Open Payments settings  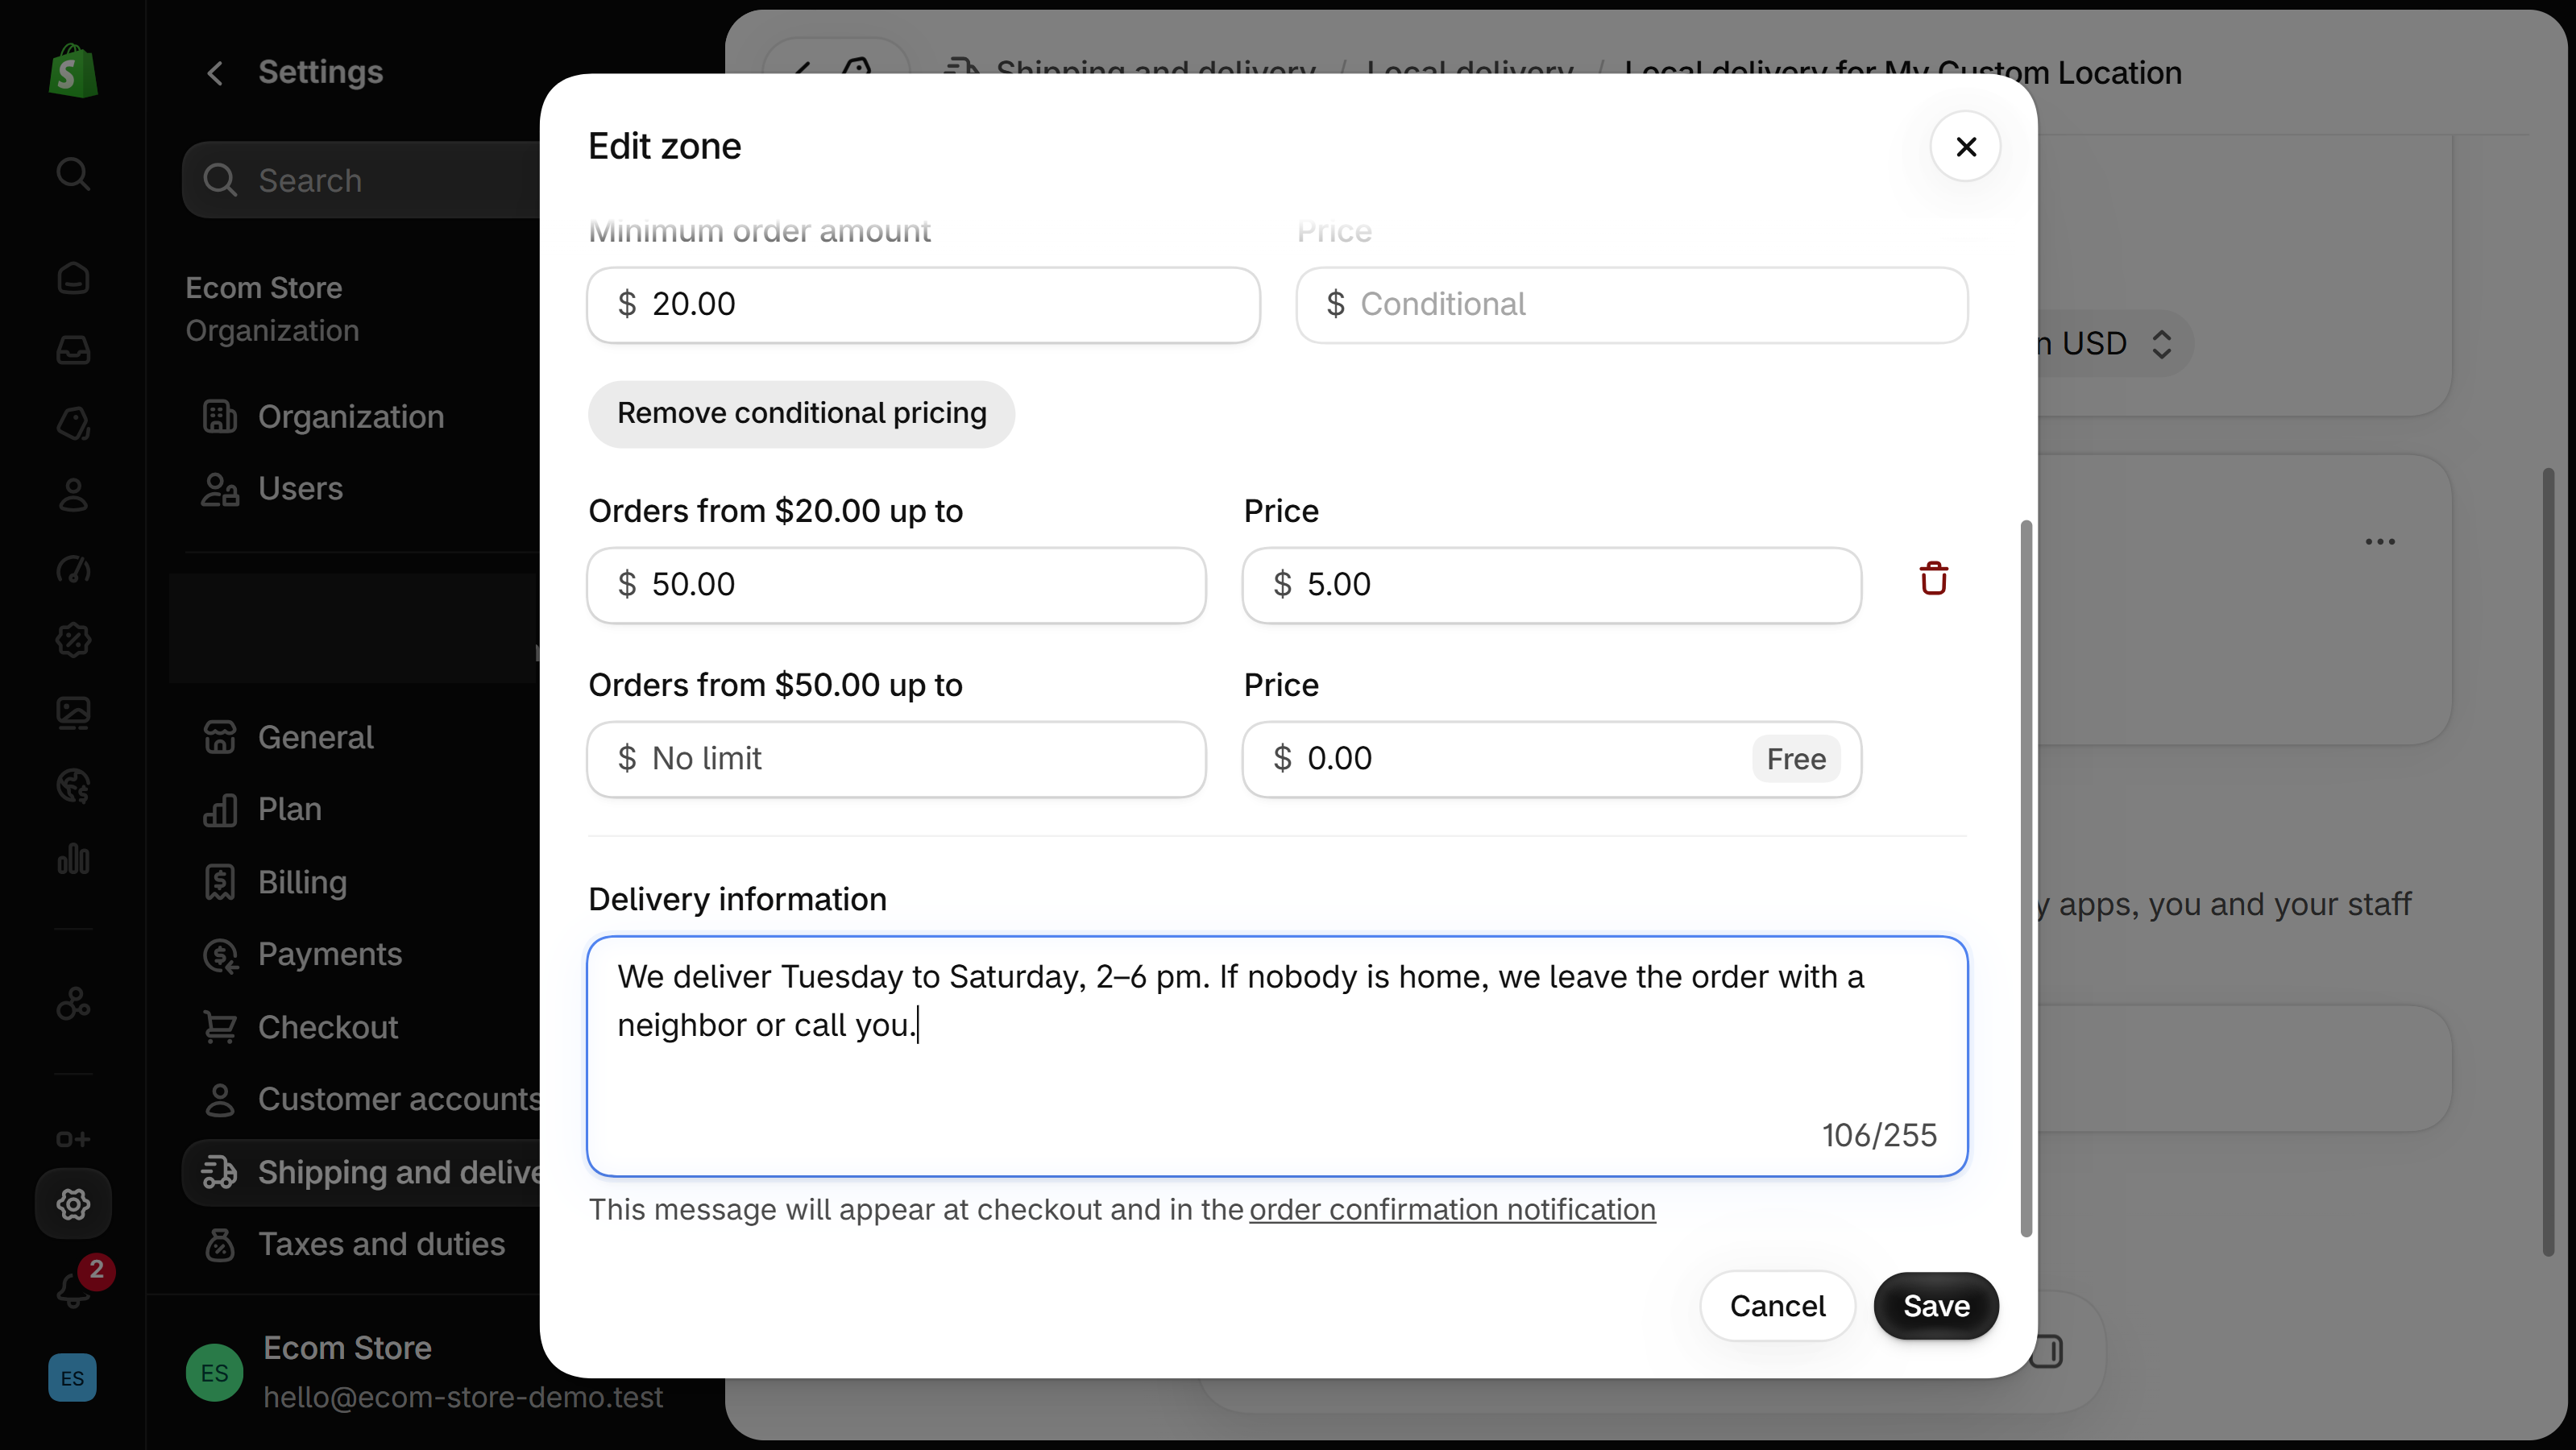330,954
